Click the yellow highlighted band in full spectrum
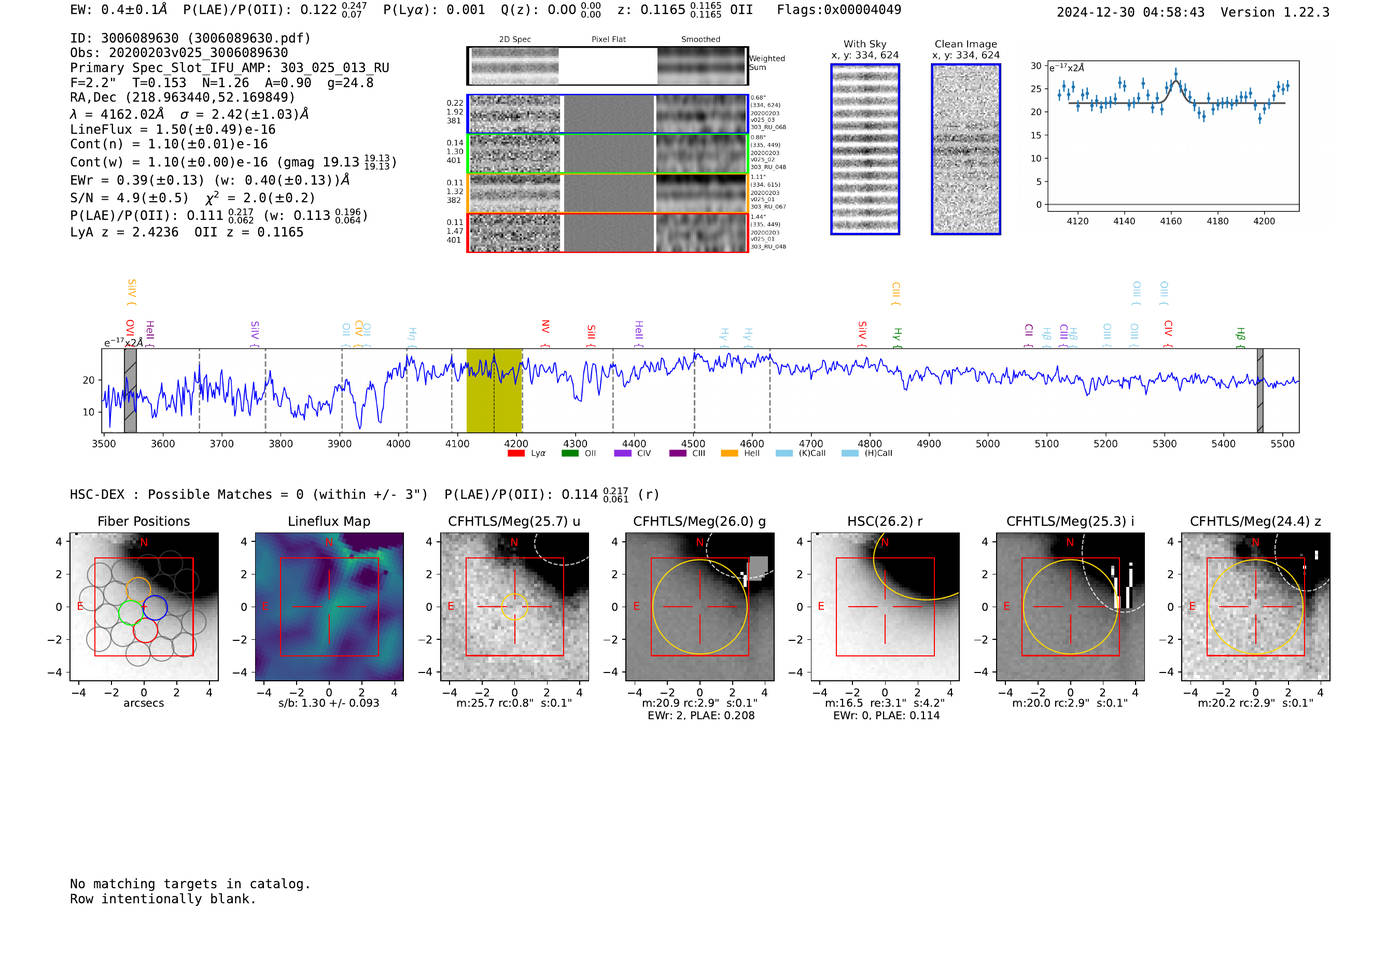 click(494, 391)
